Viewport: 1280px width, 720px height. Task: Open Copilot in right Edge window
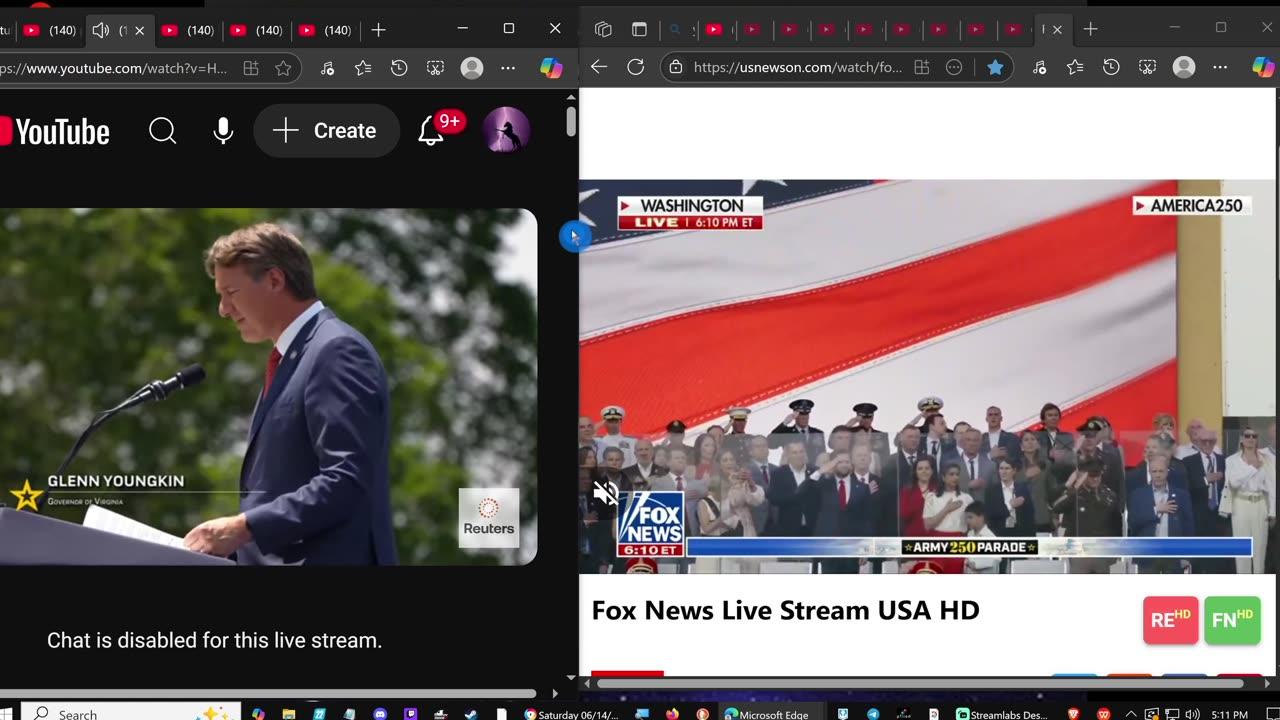click(x=1263, y=67)
